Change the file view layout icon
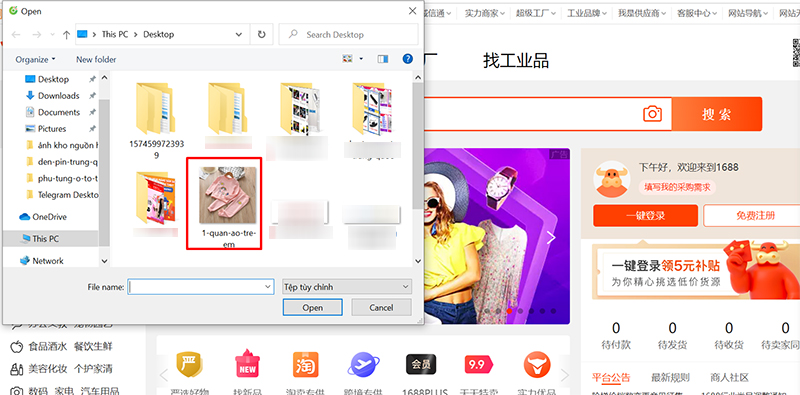The height and width of the screenshot is (395, 800). pyautogui.click(x=348, y=59)
